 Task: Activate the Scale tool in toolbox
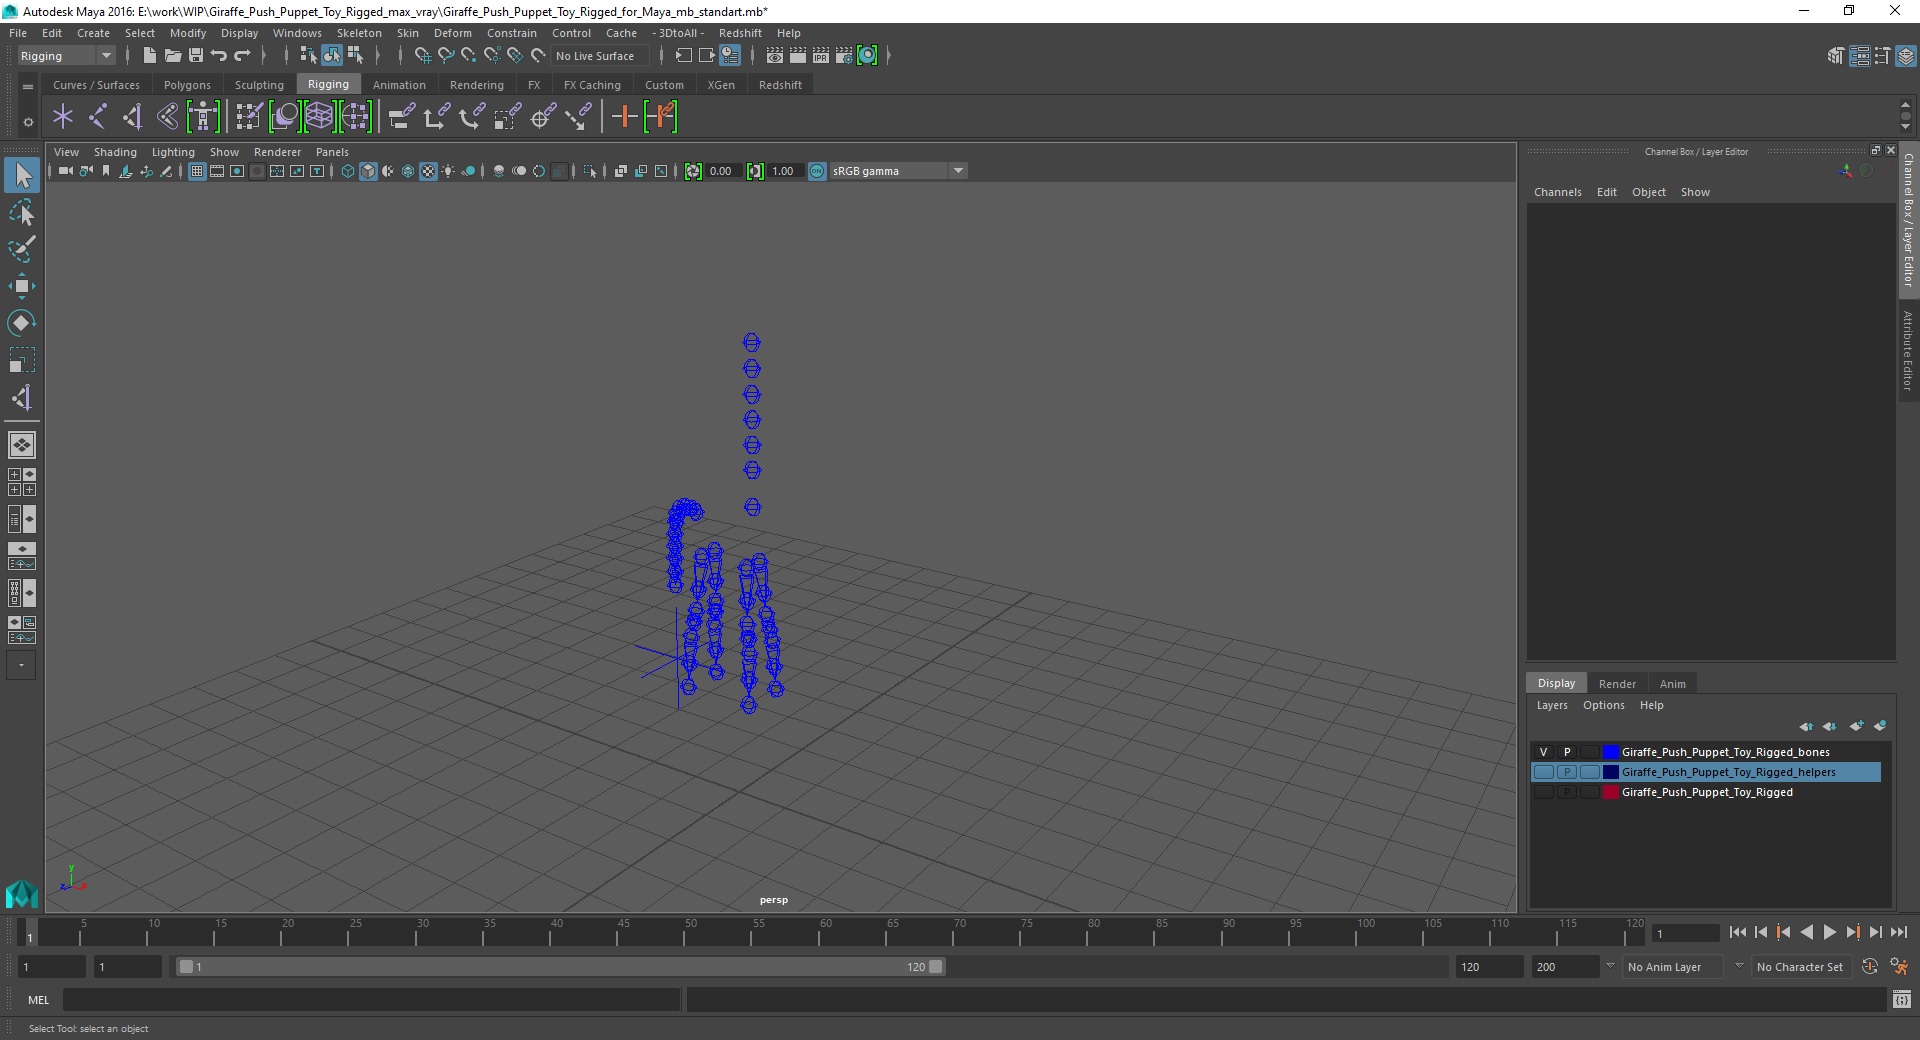pyautogui.click(x=22, y=360)
